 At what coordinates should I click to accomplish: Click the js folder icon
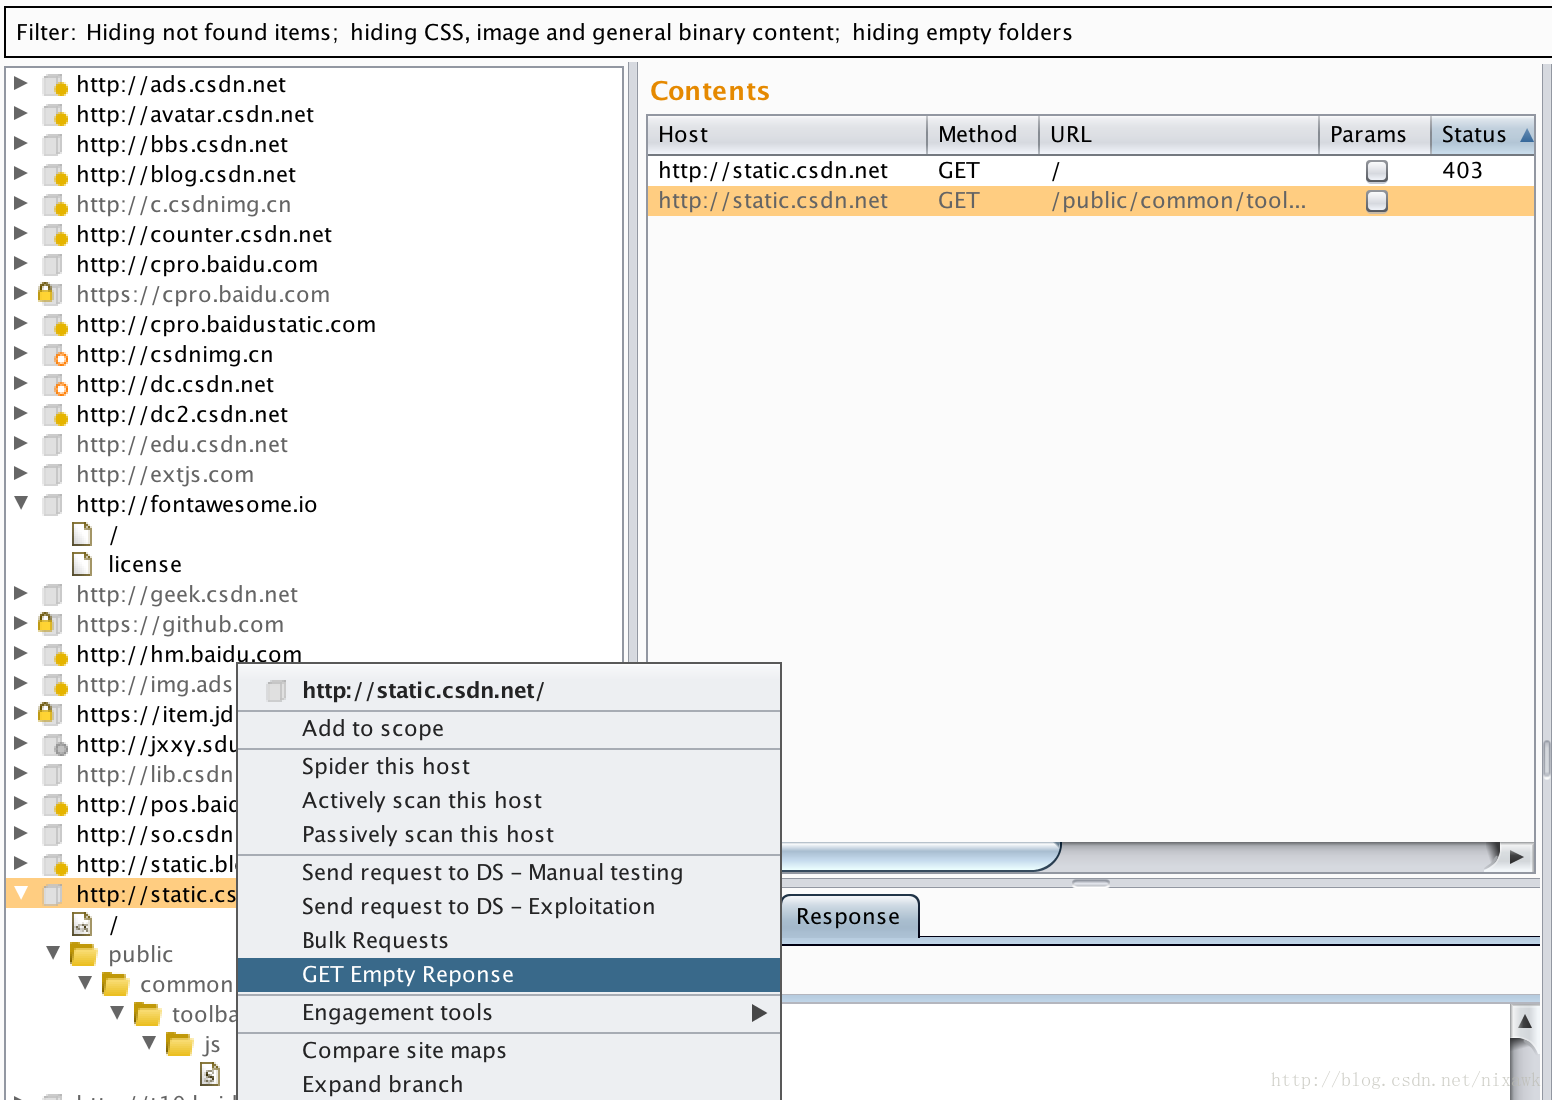click(179, 1044)
